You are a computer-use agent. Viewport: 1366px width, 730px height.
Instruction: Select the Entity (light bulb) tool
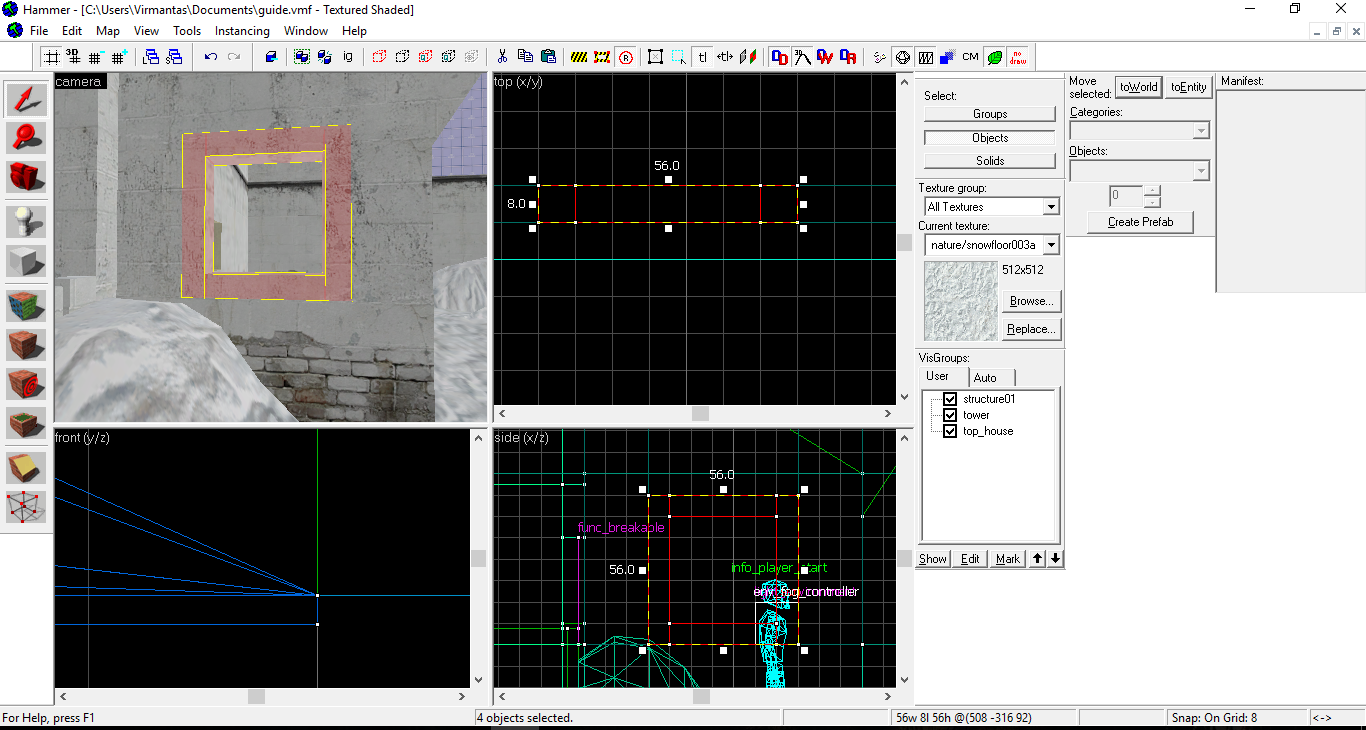pyautogui.click(x=27, y=222)
